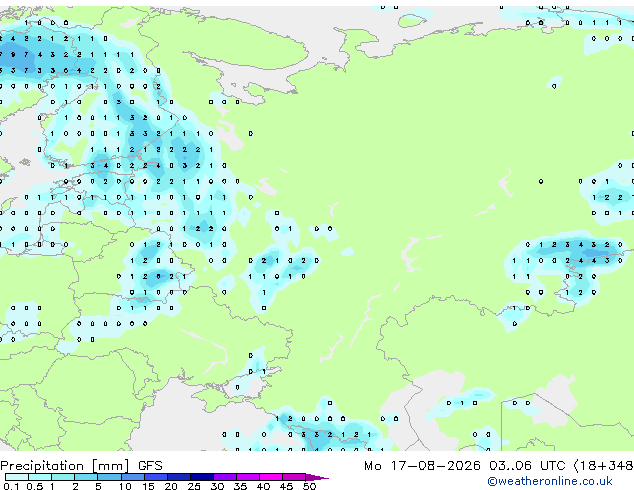Select the legend swatch between 20 and 25
Image resolution: width=634 pixels, height=490 pixels.
point(179,477)
